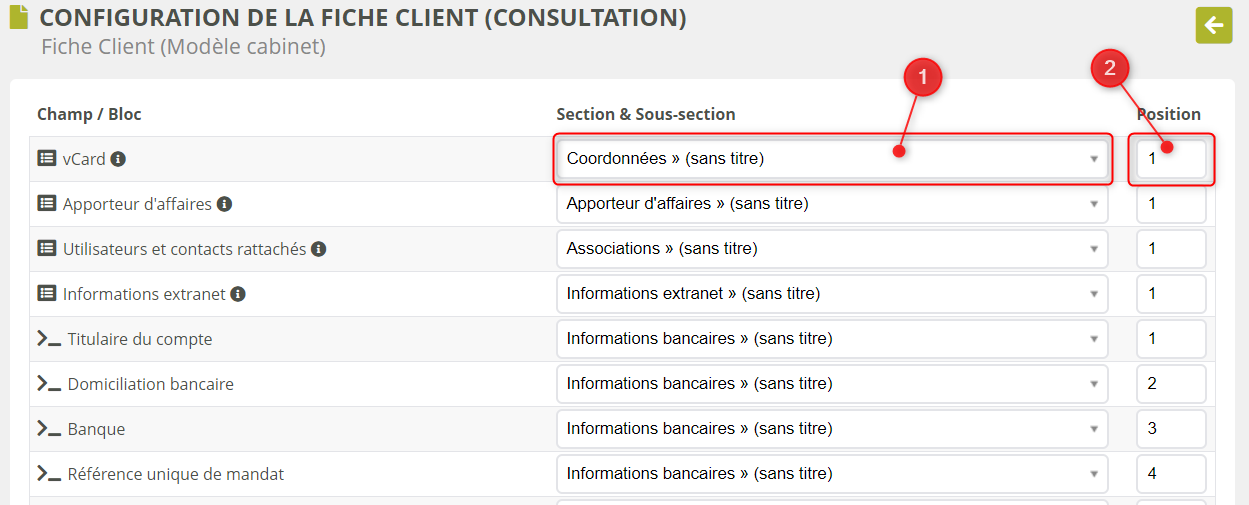The height and width of the screenshot is (505, 1249).
Task: Click the field icon before Banque
Action: click(x=49, y=429)
